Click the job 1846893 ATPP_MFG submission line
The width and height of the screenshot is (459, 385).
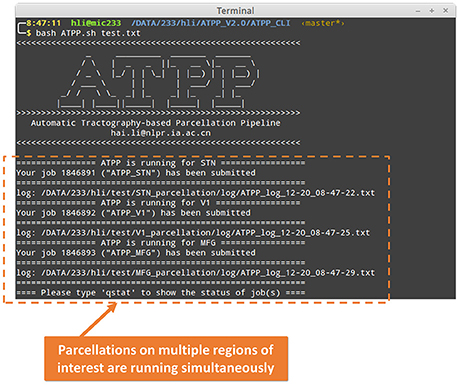click(136, 253)
